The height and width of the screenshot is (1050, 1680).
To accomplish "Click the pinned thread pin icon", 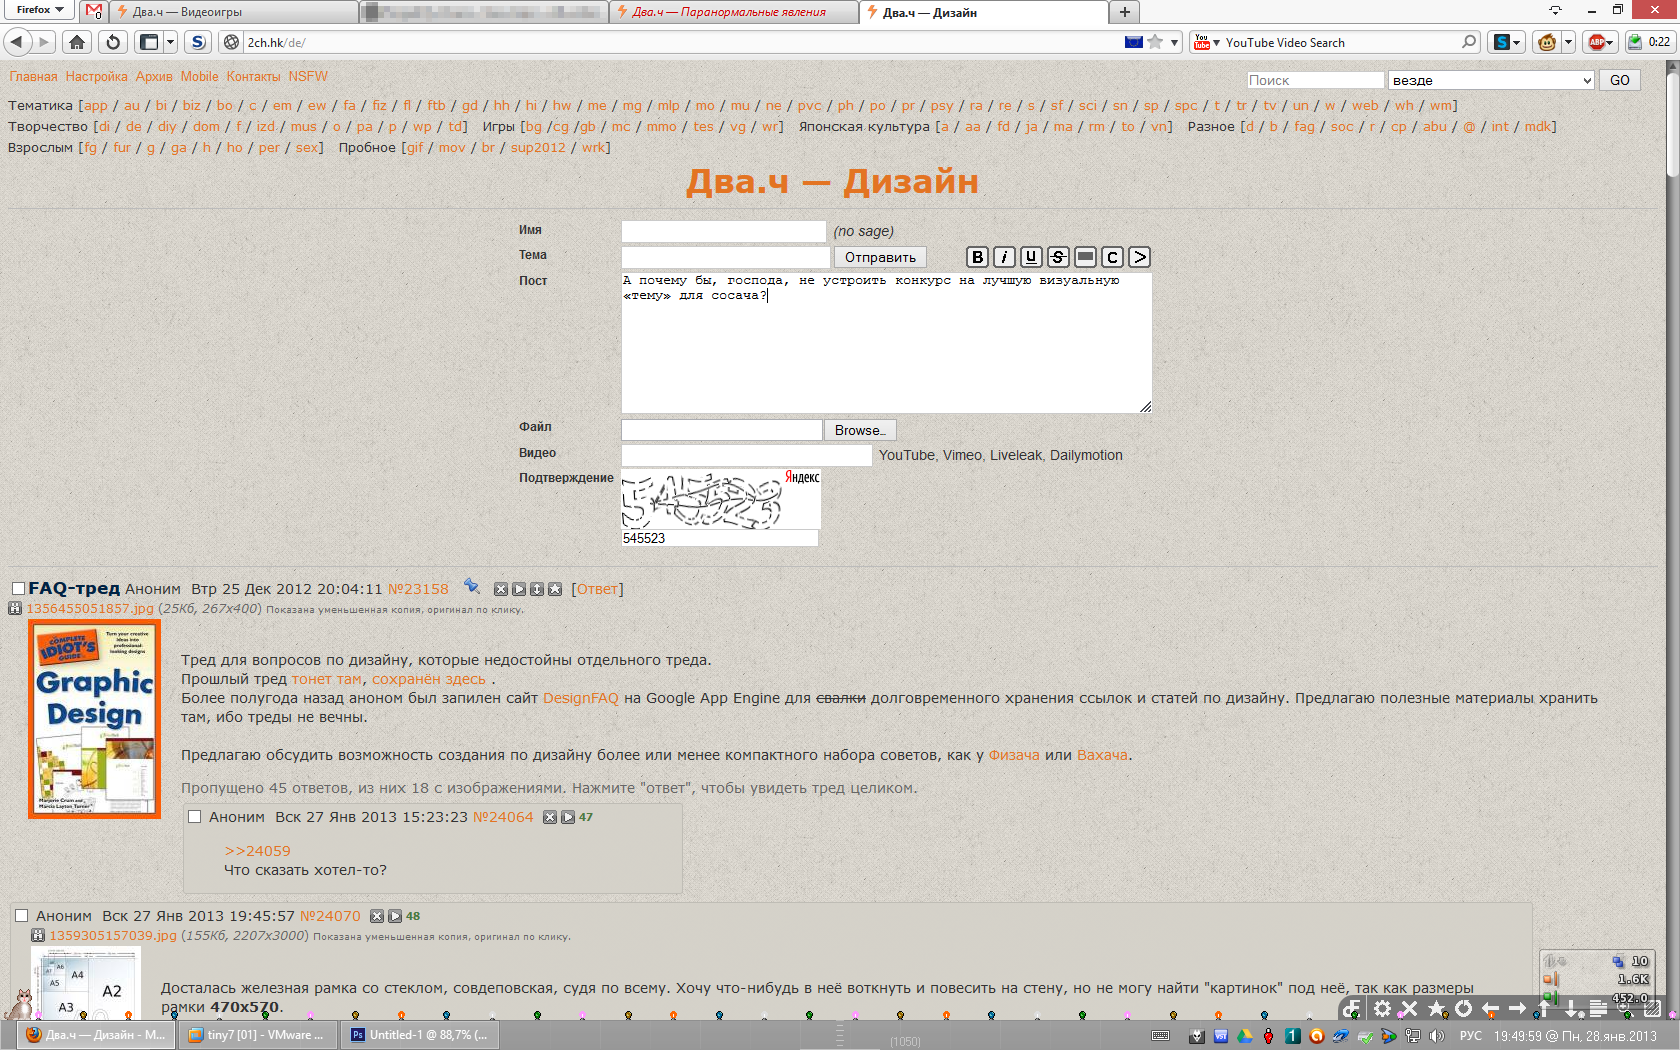I will (472, 587).
